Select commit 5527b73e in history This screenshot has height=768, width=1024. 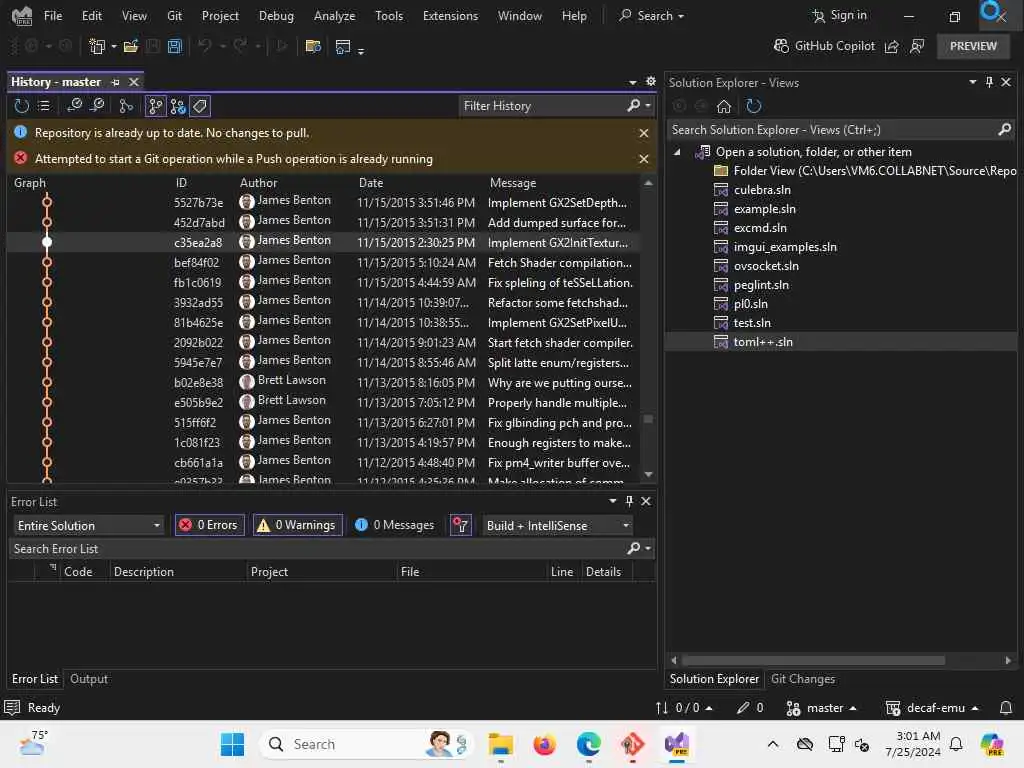323,202
